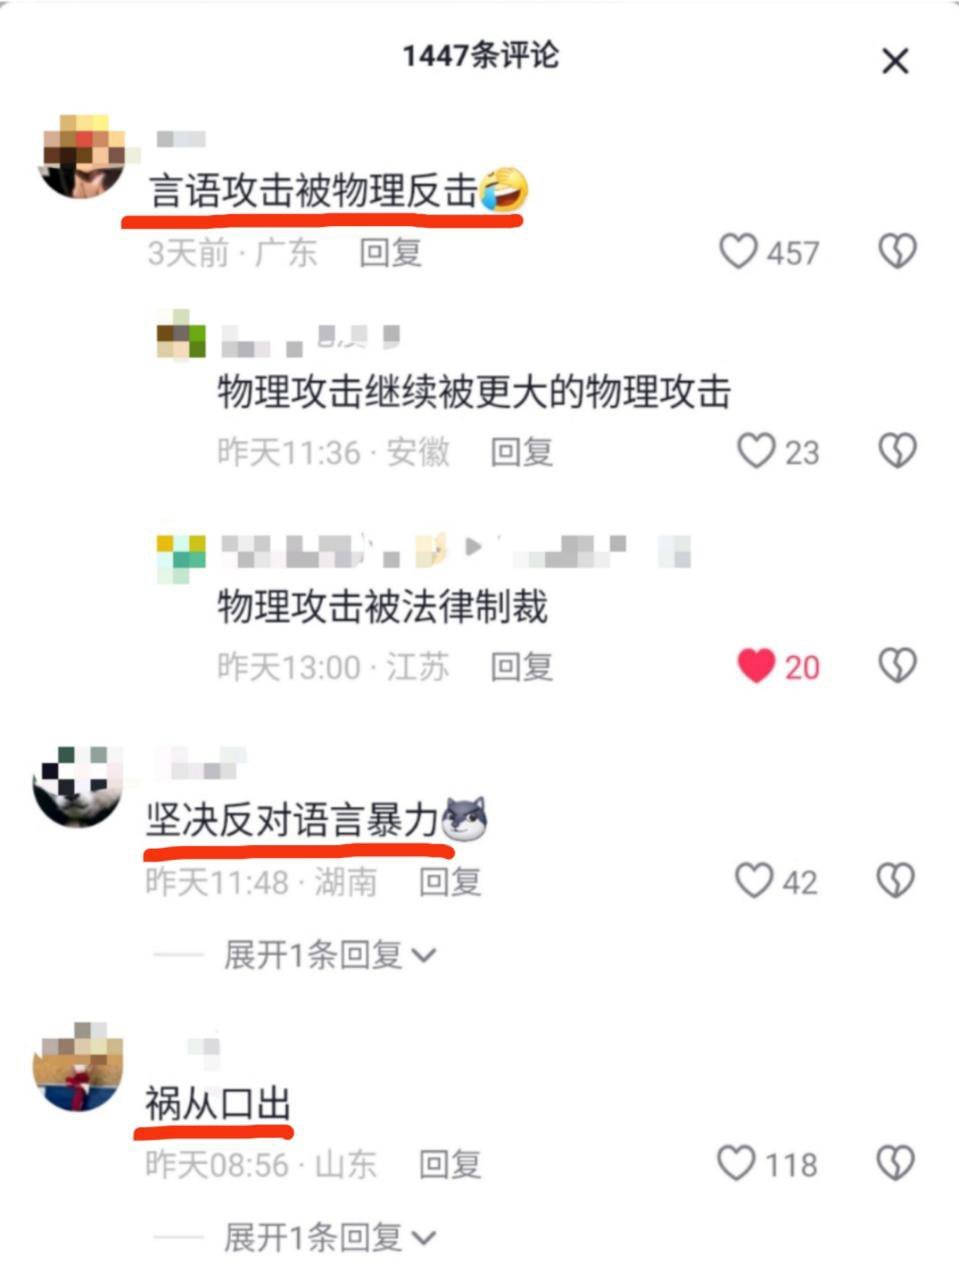Dislike the 安徽 reply via broken heart

coord(897,451)
